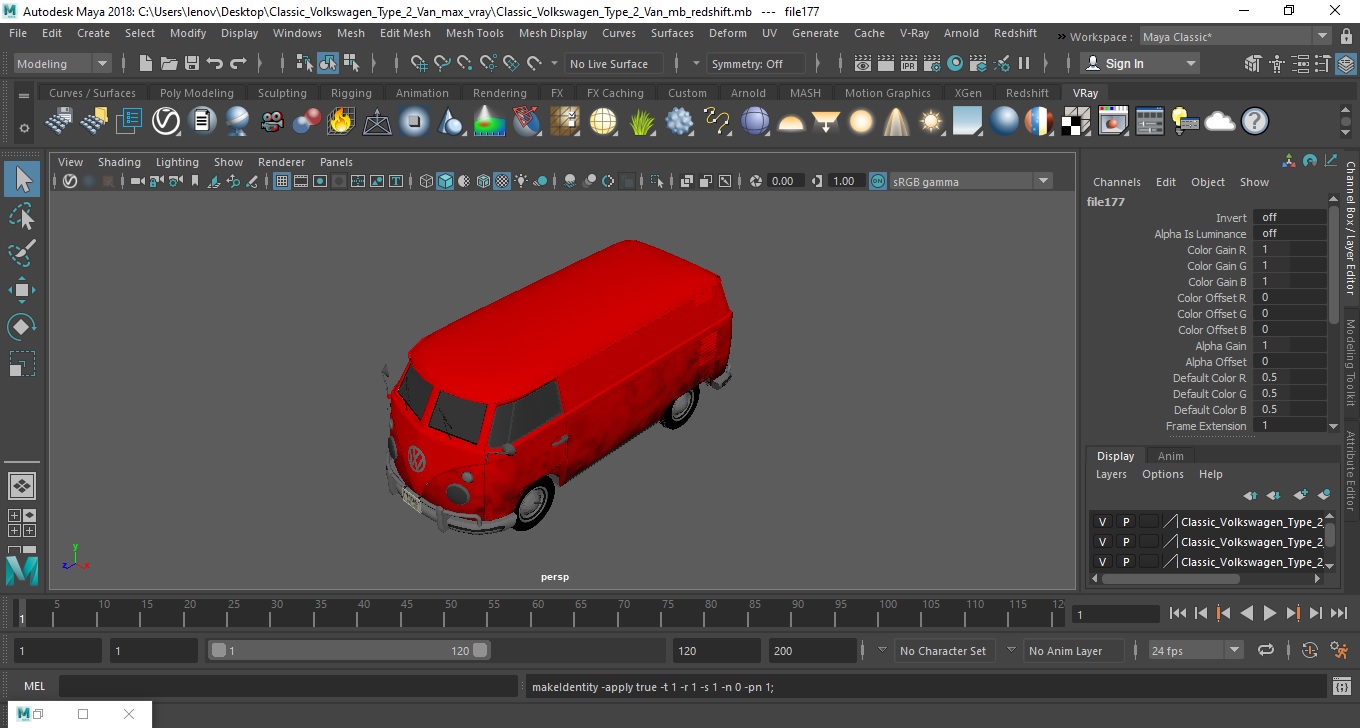This screenshot has width=1360, height=728.
Task: Open V-Ray help question mark icon
Action: click(x=1255, y=122)
